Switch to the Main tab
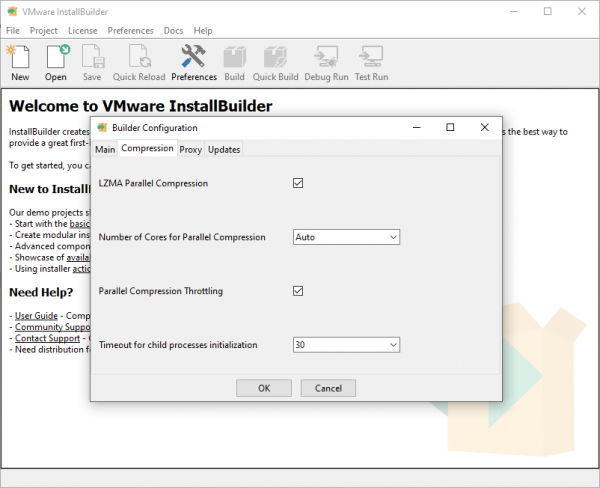 pyautogui.click(x=105, y=149)
